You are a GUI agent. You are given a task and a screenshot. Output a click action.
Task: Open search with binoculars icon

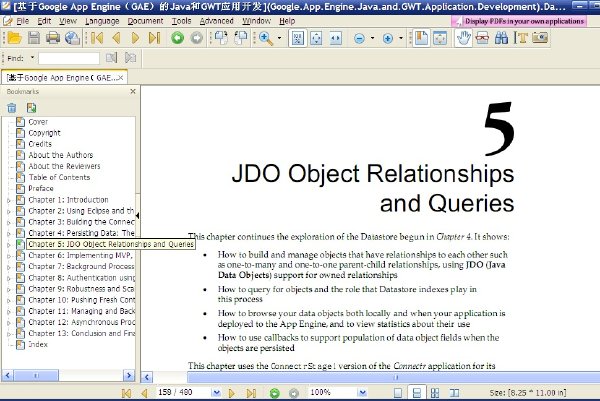click(x=501, y=38)
